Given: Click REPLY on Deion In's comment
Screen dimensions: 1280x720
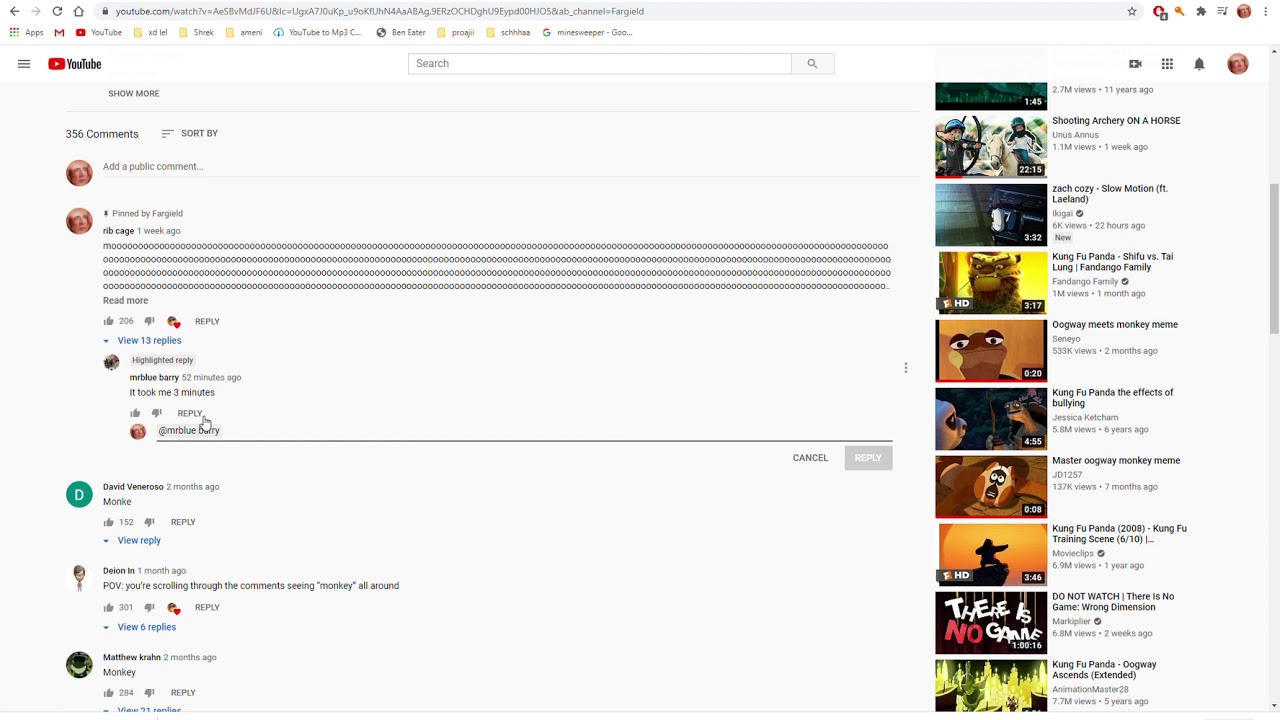Looking at the screenshot, I should [x=207, y=607].
